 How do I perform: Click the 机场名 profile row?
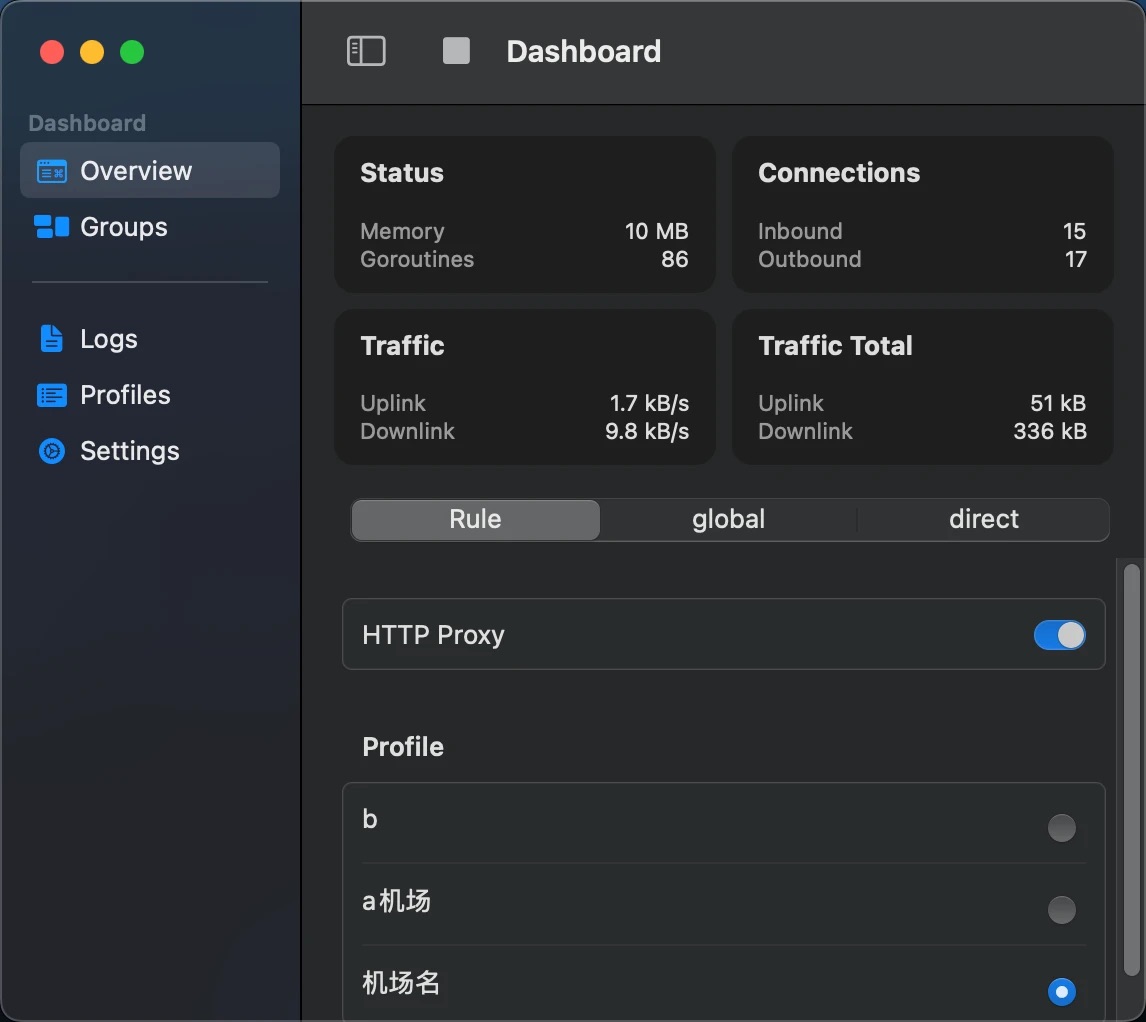tap(700, 983)
